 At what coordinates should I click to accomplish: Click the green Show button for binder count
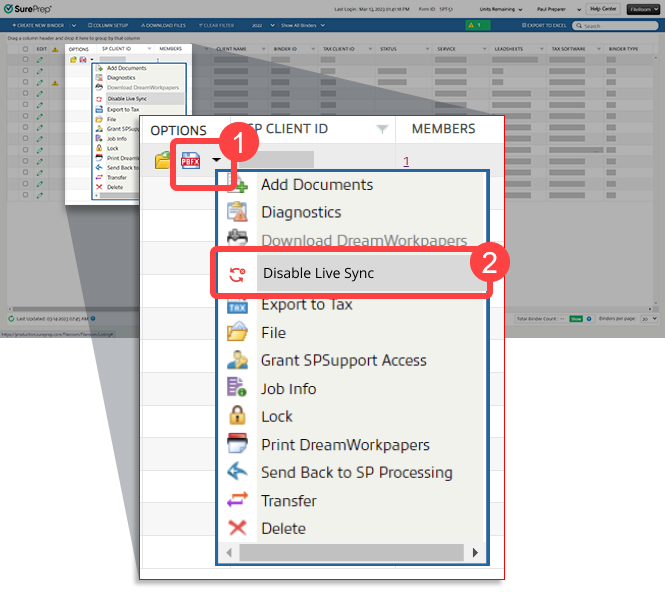tap(576, 319)
